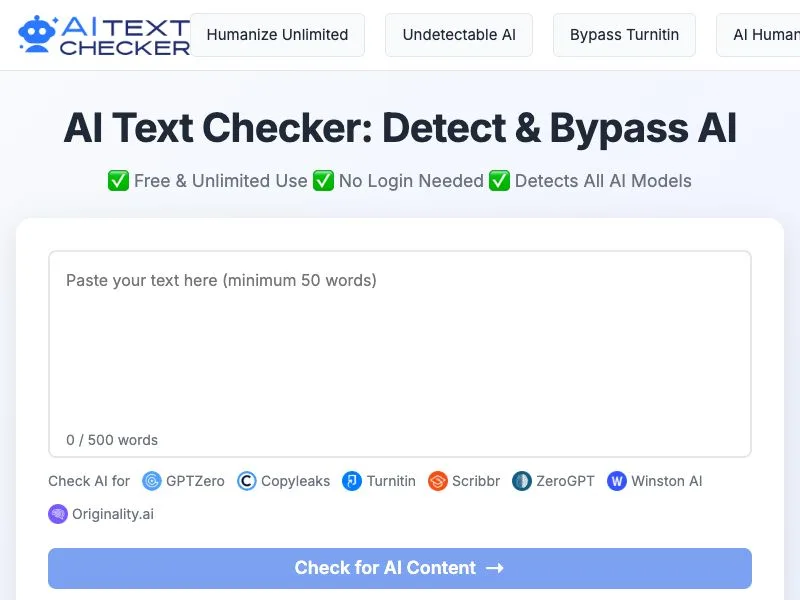The height and width of the screenshot is (600, 800).
Task: Click the 0 / 500 words counter
Action: [x=112, y=440]
